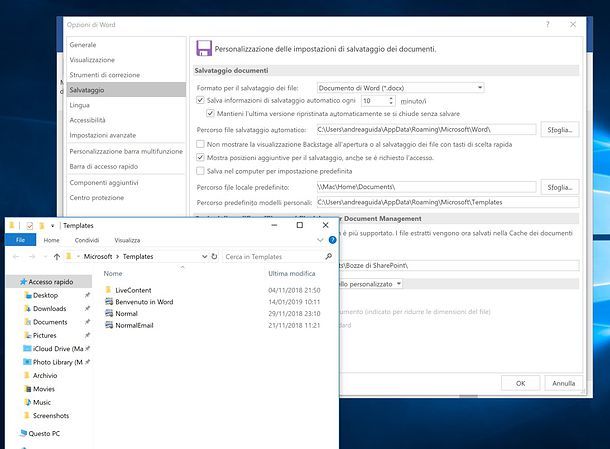Click the help question mark in Word options
The height and width of the screenshot is (449, 610).
[x=547, y=25]
